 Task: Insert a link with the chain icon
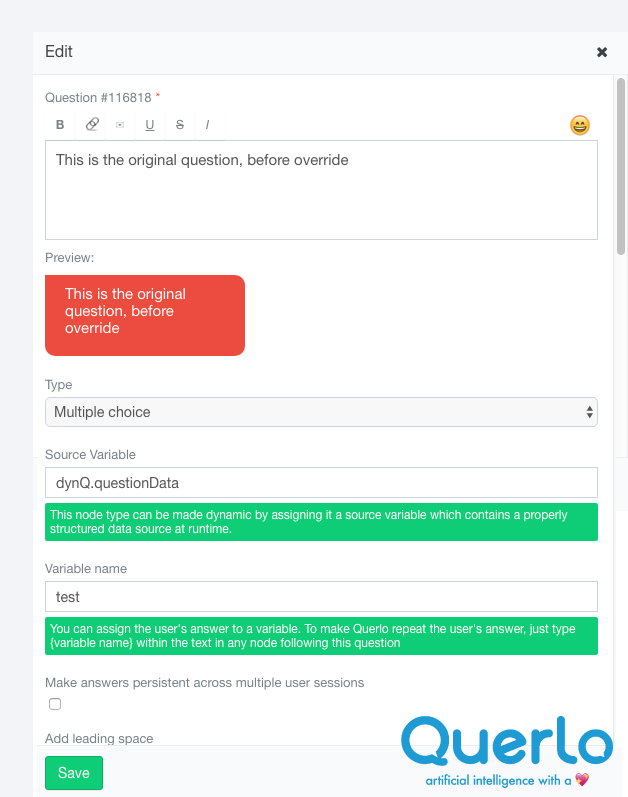[x=92, y=125]
